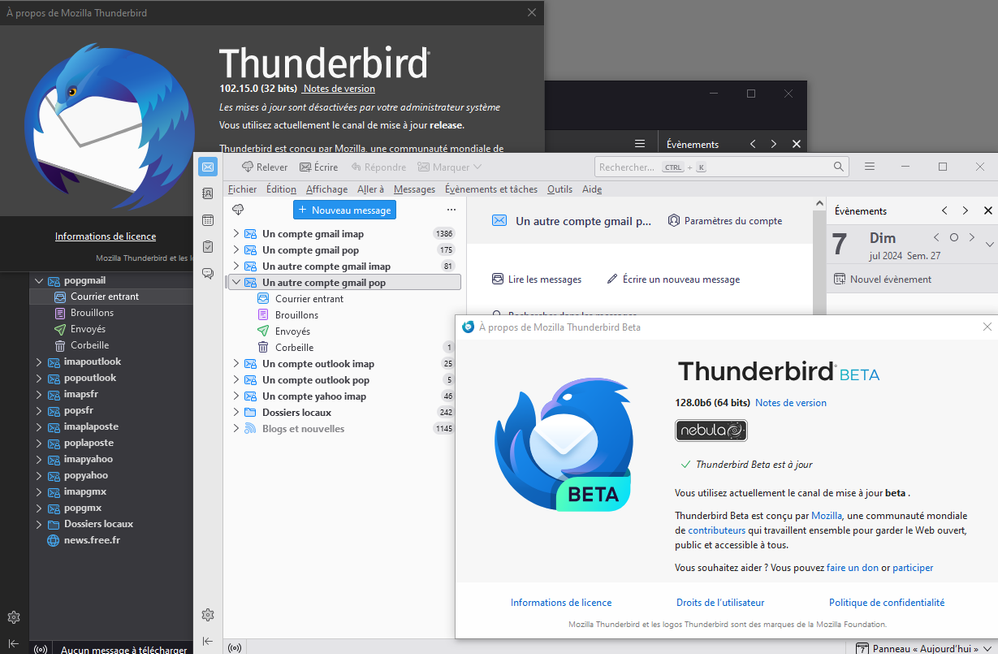This screenshot has width=998, height=654.
Task: Click the Relever get messages button
Action: coord(264,167)
